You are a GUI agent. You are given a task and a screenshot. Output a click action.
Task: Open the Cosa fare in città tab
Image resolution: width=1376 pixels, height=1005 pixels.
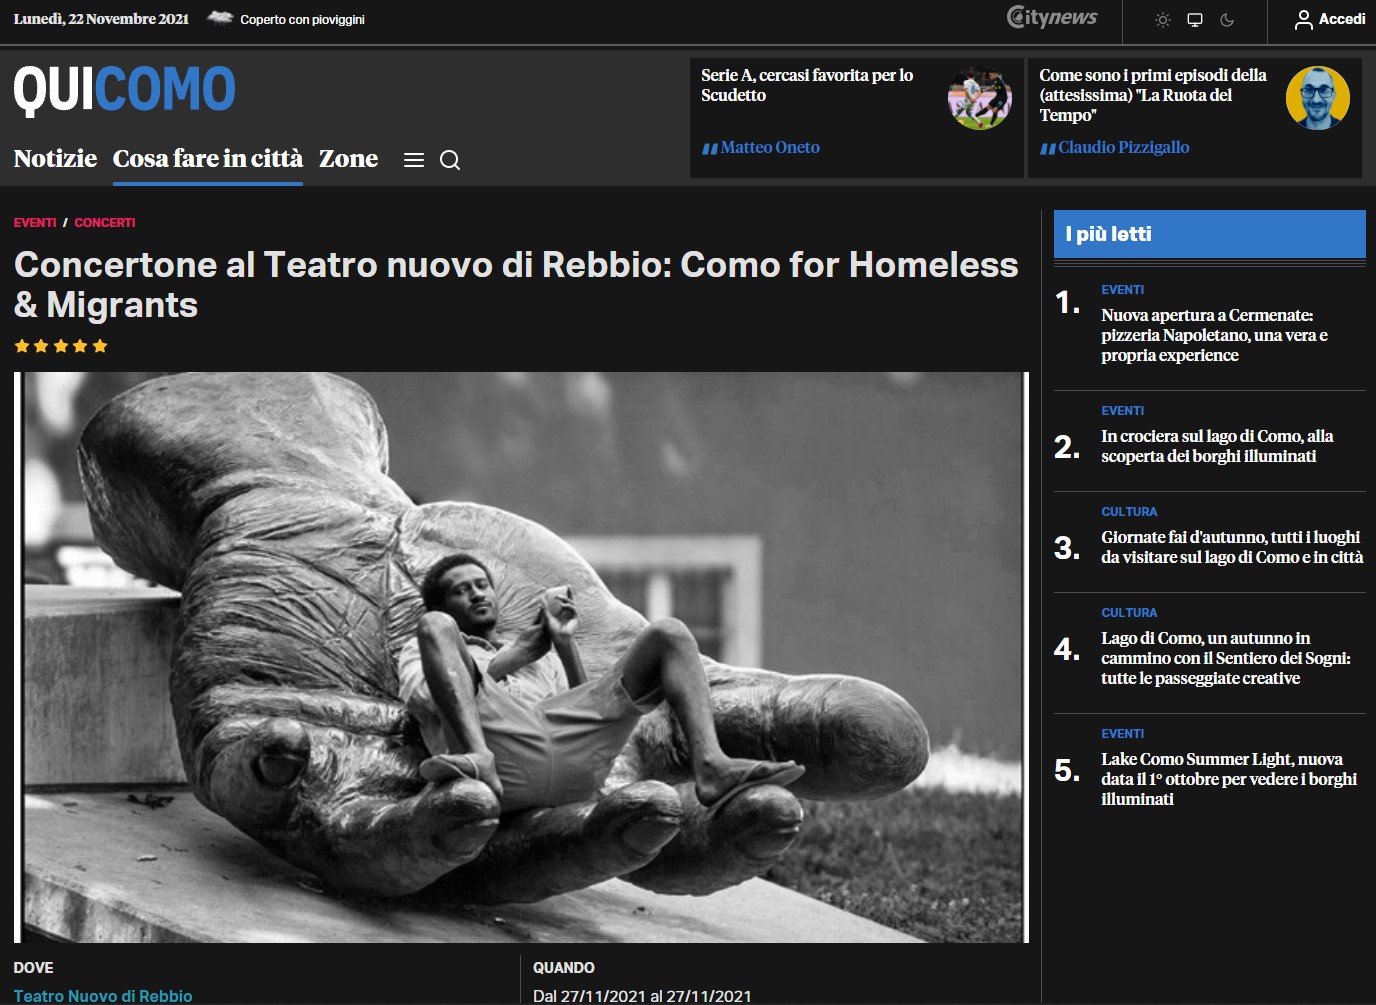point(208,158)
